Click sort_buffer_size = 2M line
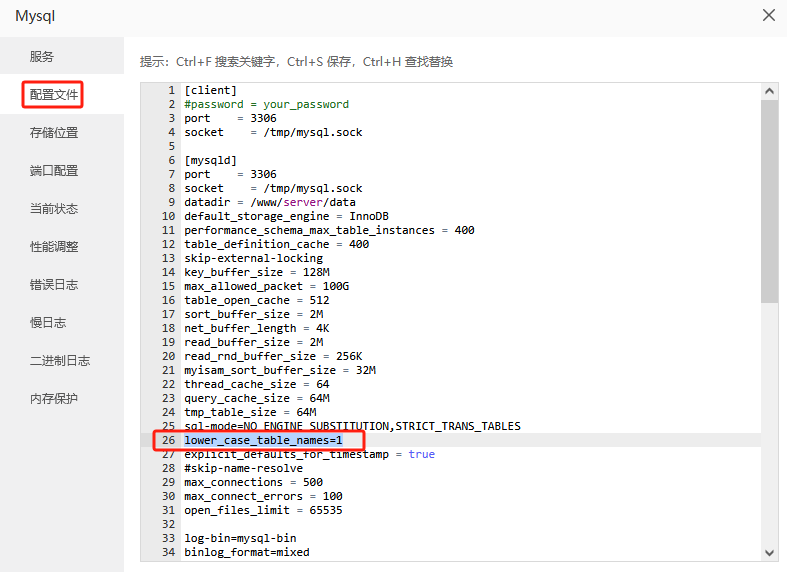The height and width of the screenshot is (572, 787). click(253, 314)
